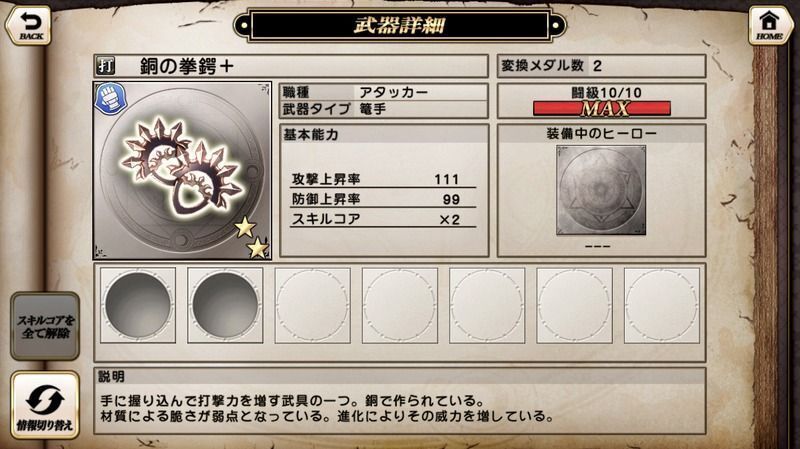Viewport: 800px width, 449px height.
Task: Tap the 情報切り替え refresh arrows icon
Action: coord(45,405)
